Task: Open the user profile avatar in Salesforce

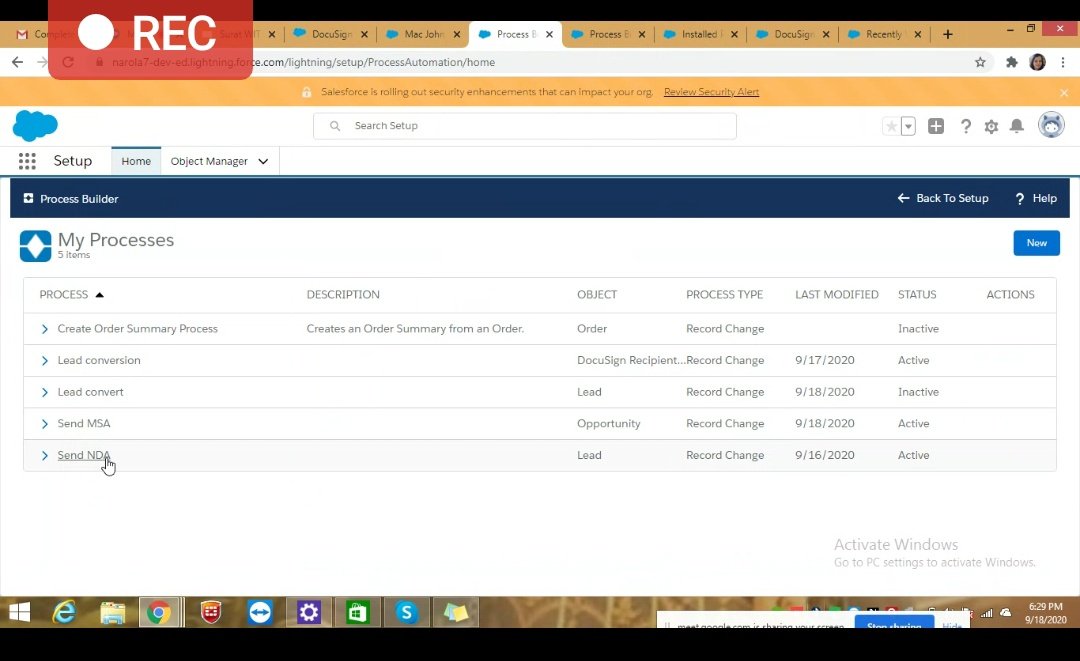Action: tap(1051, 125)
